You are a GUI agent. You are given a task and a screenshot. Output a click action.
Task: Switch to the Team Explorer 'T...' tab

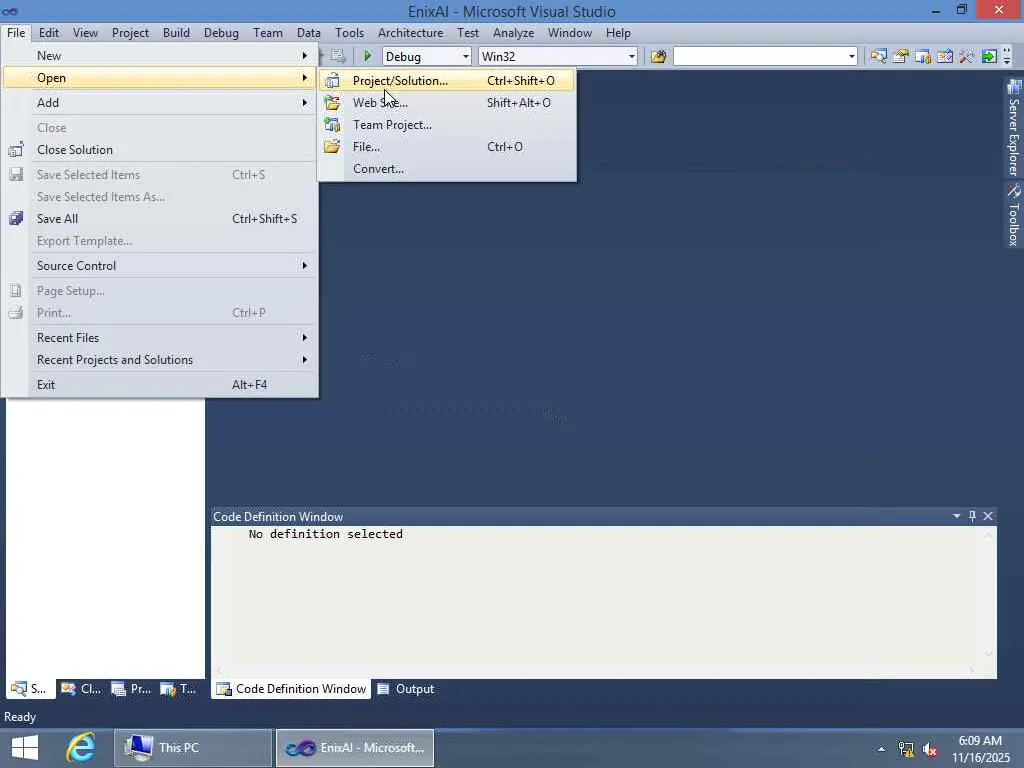click(x=178, y=689)
